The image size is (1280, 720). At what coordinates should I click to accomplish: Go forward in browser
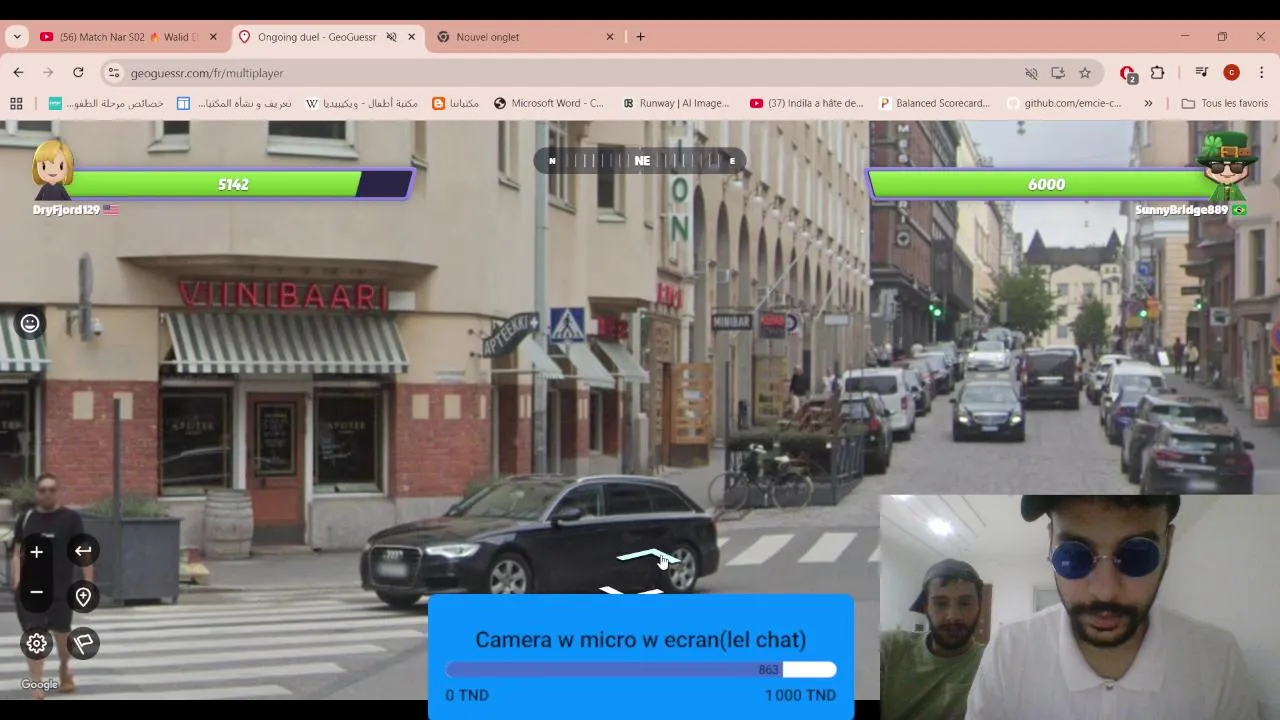(48, 72)
